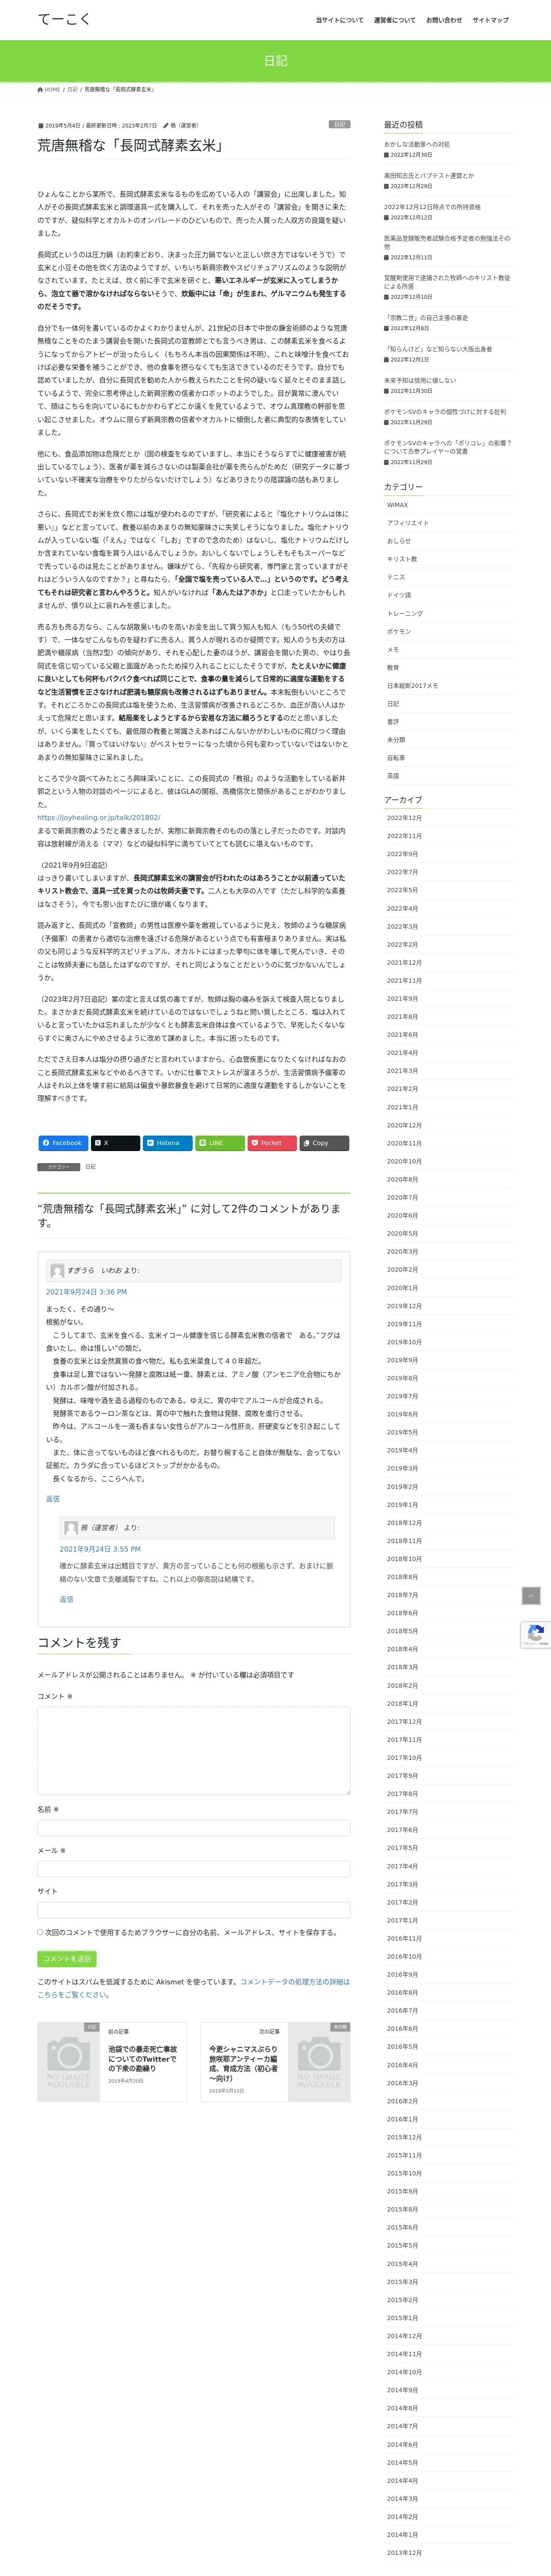
Task: Open お問い合わせ menu item
Action: click(444, 20)
